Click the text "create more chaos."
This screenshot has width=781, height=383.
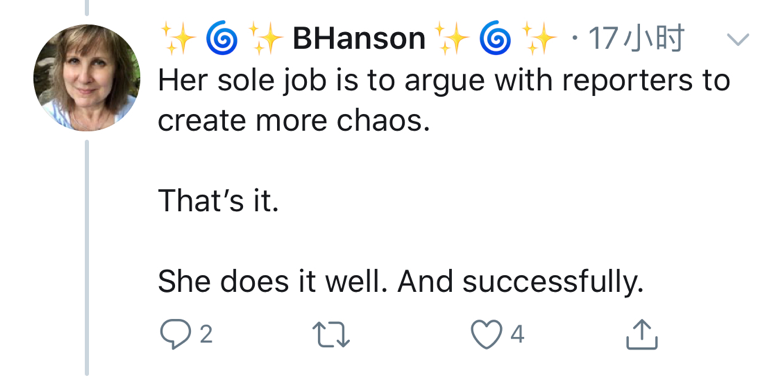tap(294, 121)
